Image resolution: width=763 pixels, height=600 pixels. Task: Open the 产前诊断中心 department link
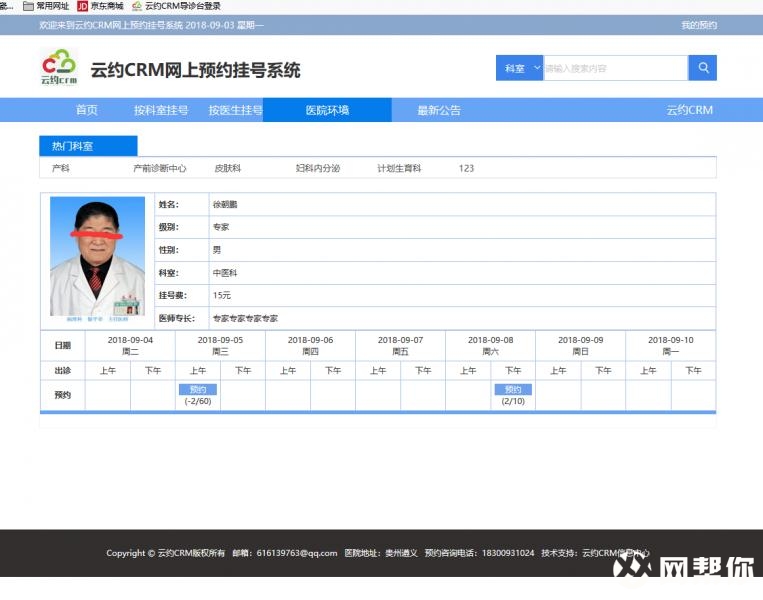(x=160, y=168)
